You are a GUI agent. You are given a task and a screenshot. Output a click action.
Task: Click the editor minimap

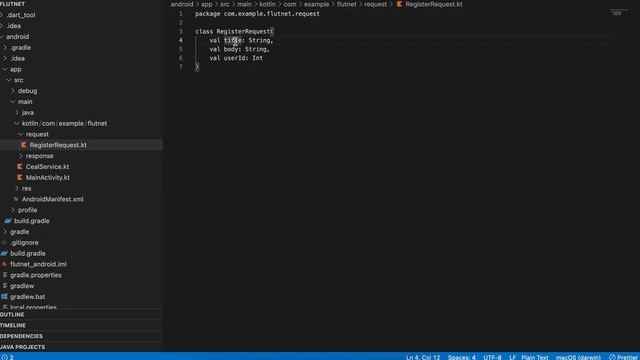(x=619, y=12)
